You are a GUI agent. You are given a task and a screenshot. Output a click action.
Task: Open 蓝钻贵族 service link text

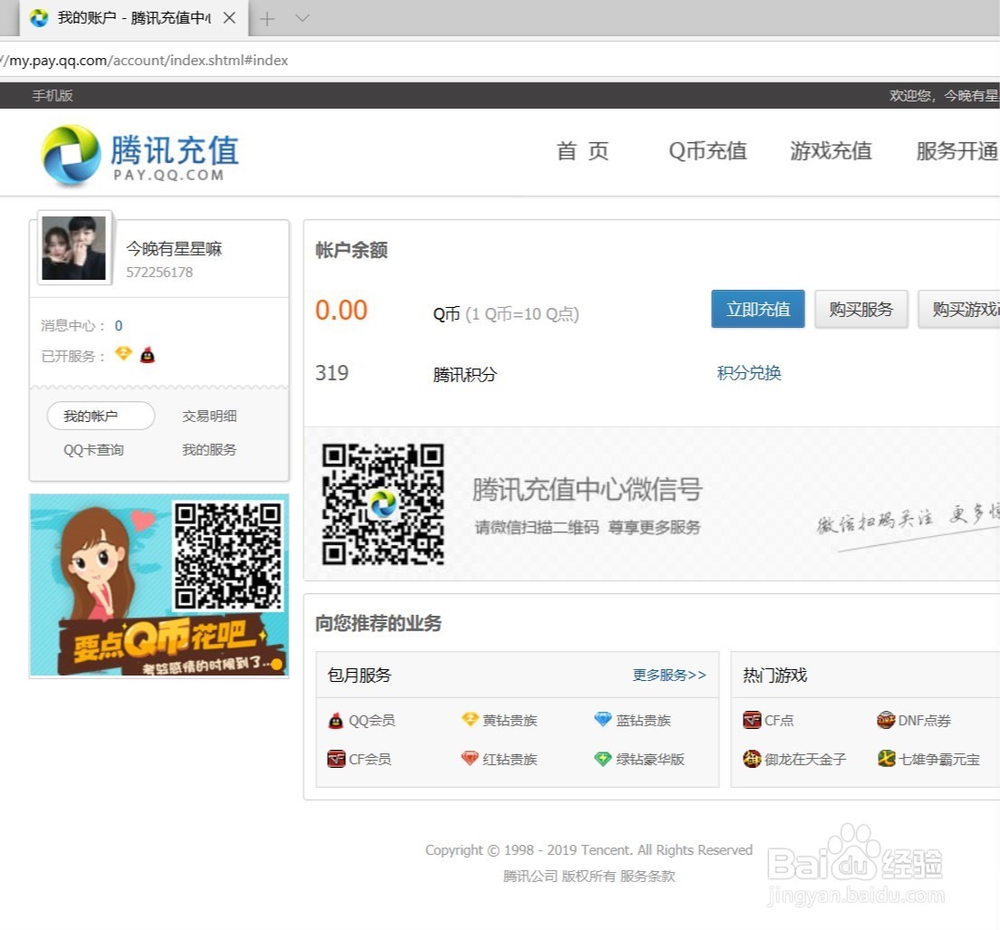tap(643, 721)
